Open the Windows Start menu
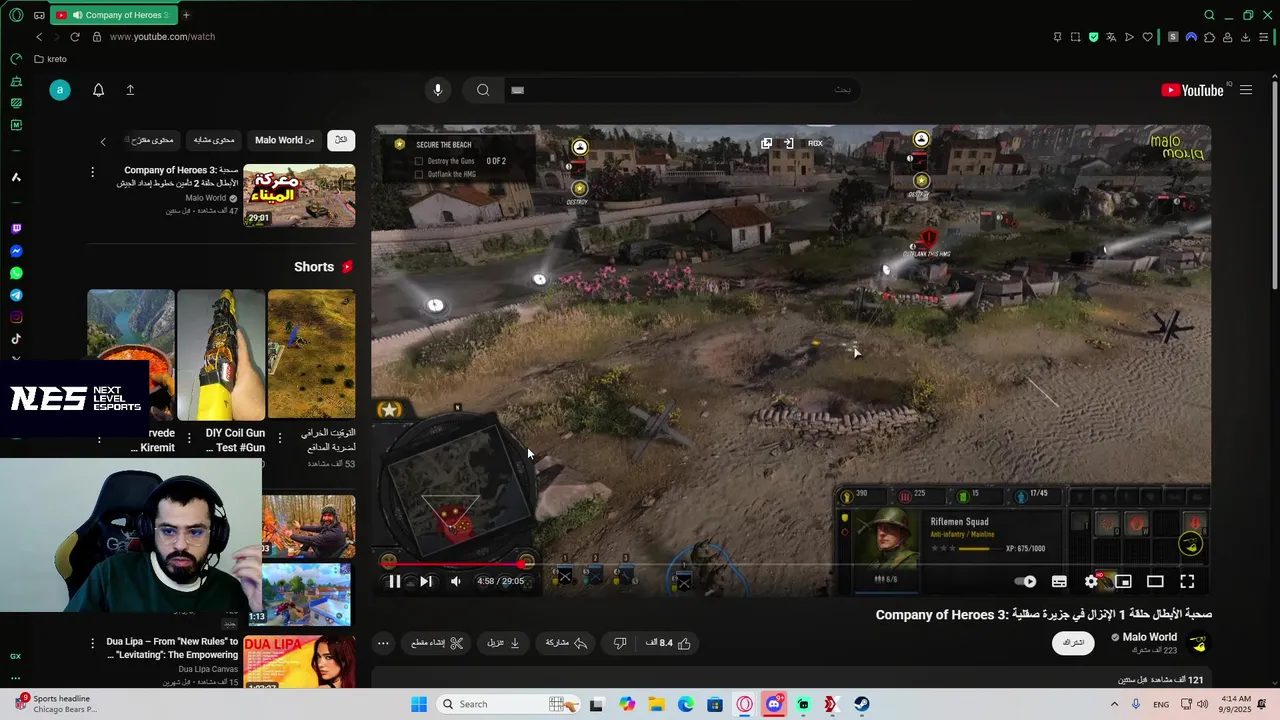Viewport: 1280px width, 720px height. coord(419,704)
